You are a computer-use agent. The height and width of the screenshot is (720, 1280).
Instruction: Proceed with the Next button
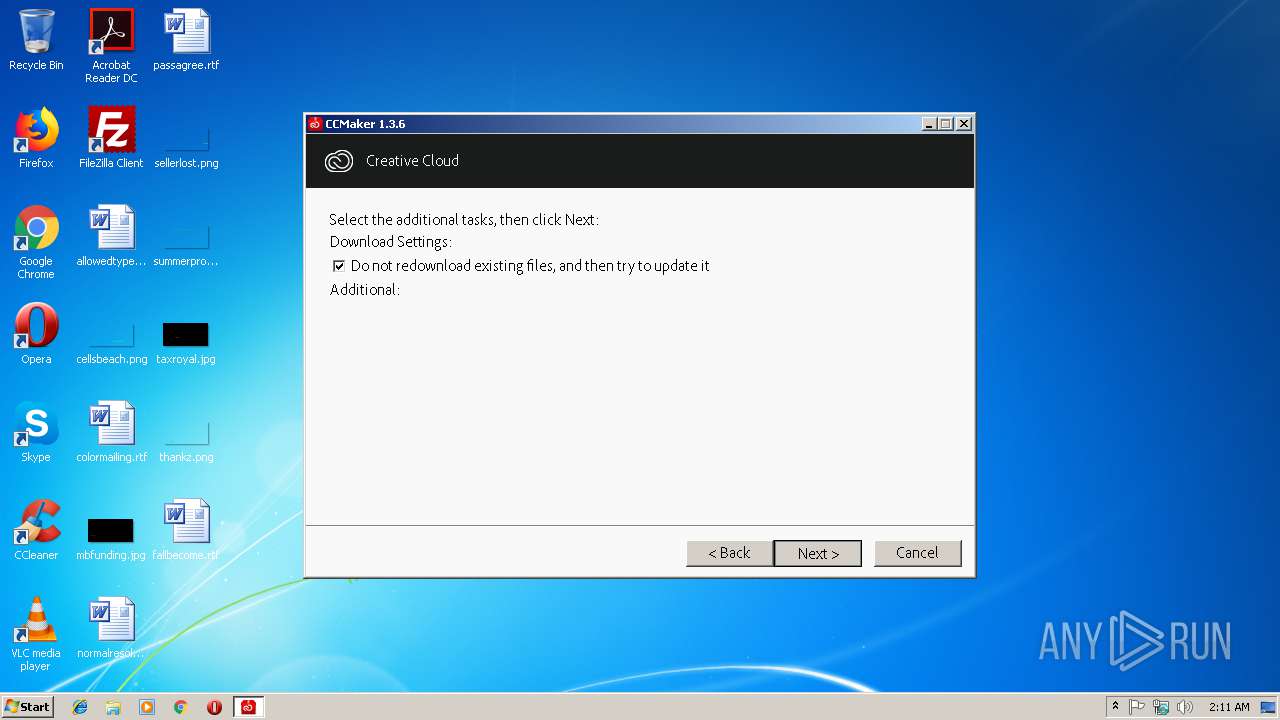click(818, 553)
